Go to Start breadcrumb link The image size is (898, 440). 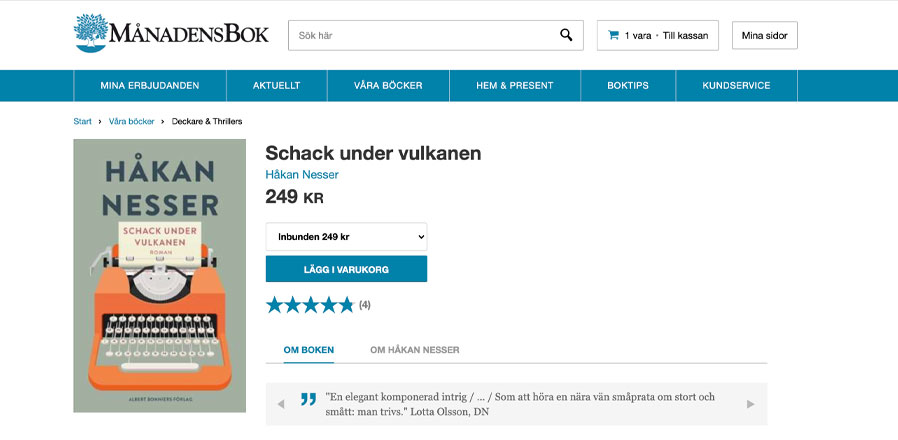click(82, 121)
